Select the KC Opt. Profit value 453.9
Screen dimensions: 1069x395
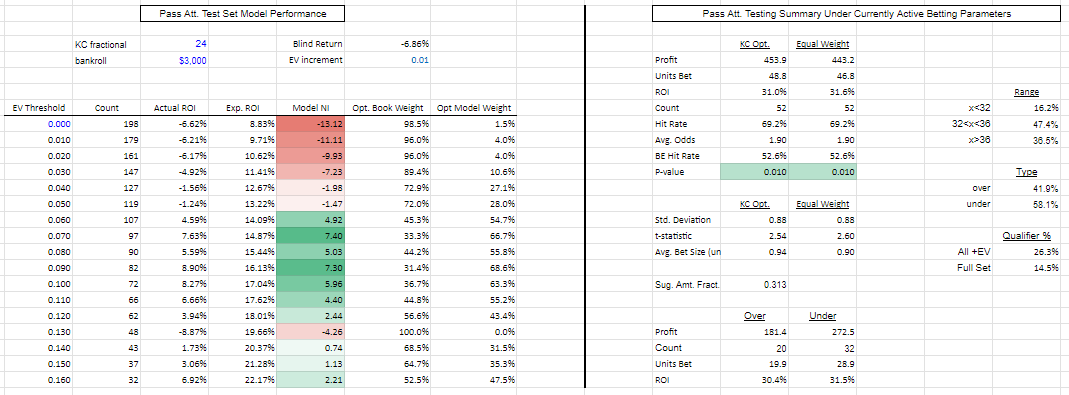(776, 60)
